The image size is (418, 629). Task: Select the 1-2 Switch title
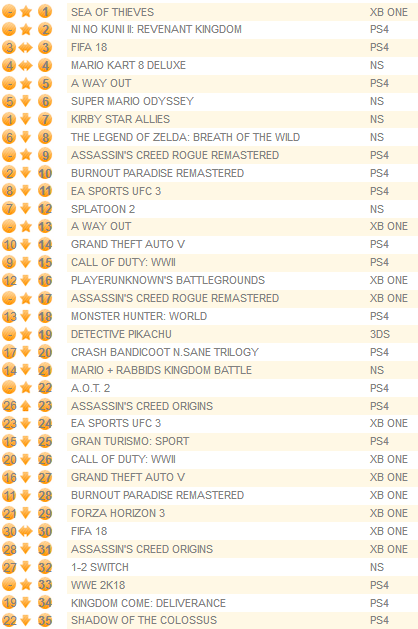[100, 567]
